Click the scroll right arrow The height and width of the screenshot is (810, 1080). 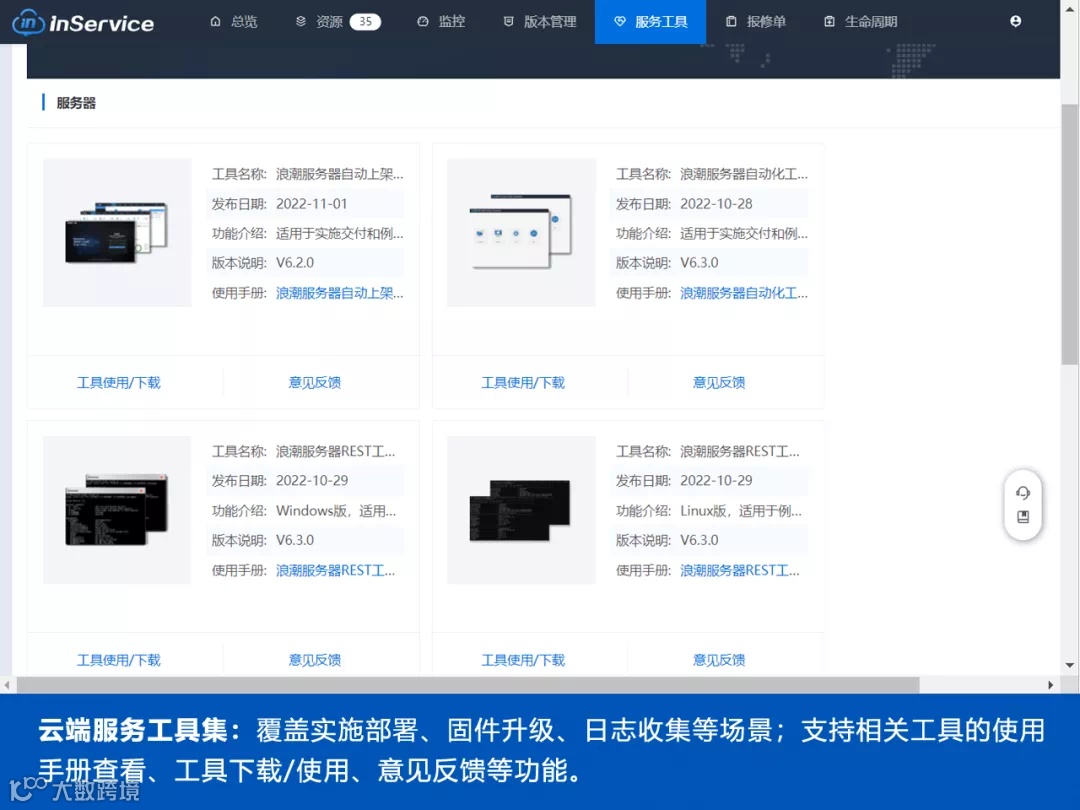click(1050, 685)
